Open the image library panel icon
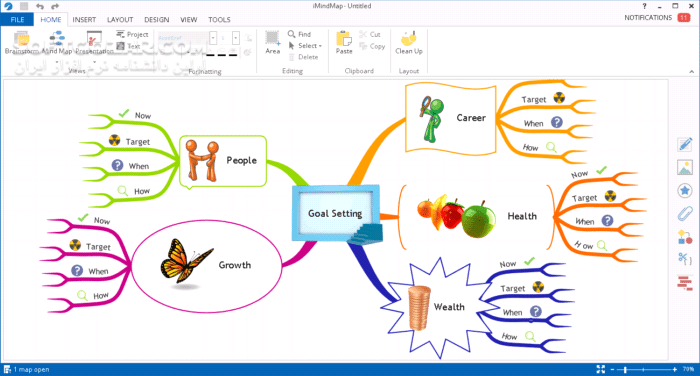Screen dimensions: 700x376 (x=685, y=167)
